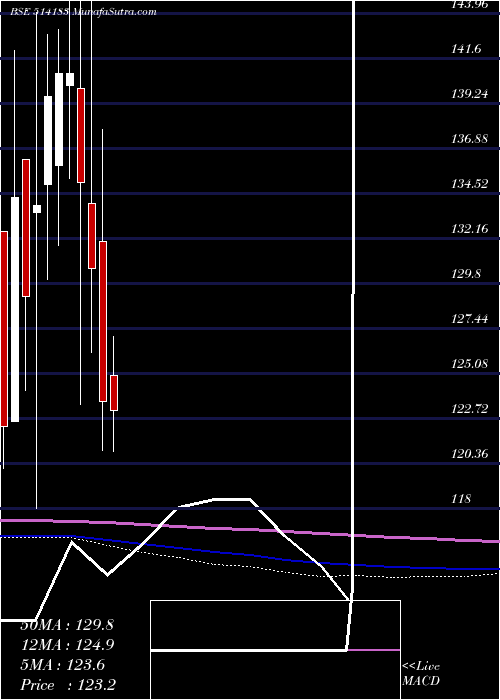The image size is (500, 700).
Task: Select the 122.72 price axis label
Action: click(469, 408)
